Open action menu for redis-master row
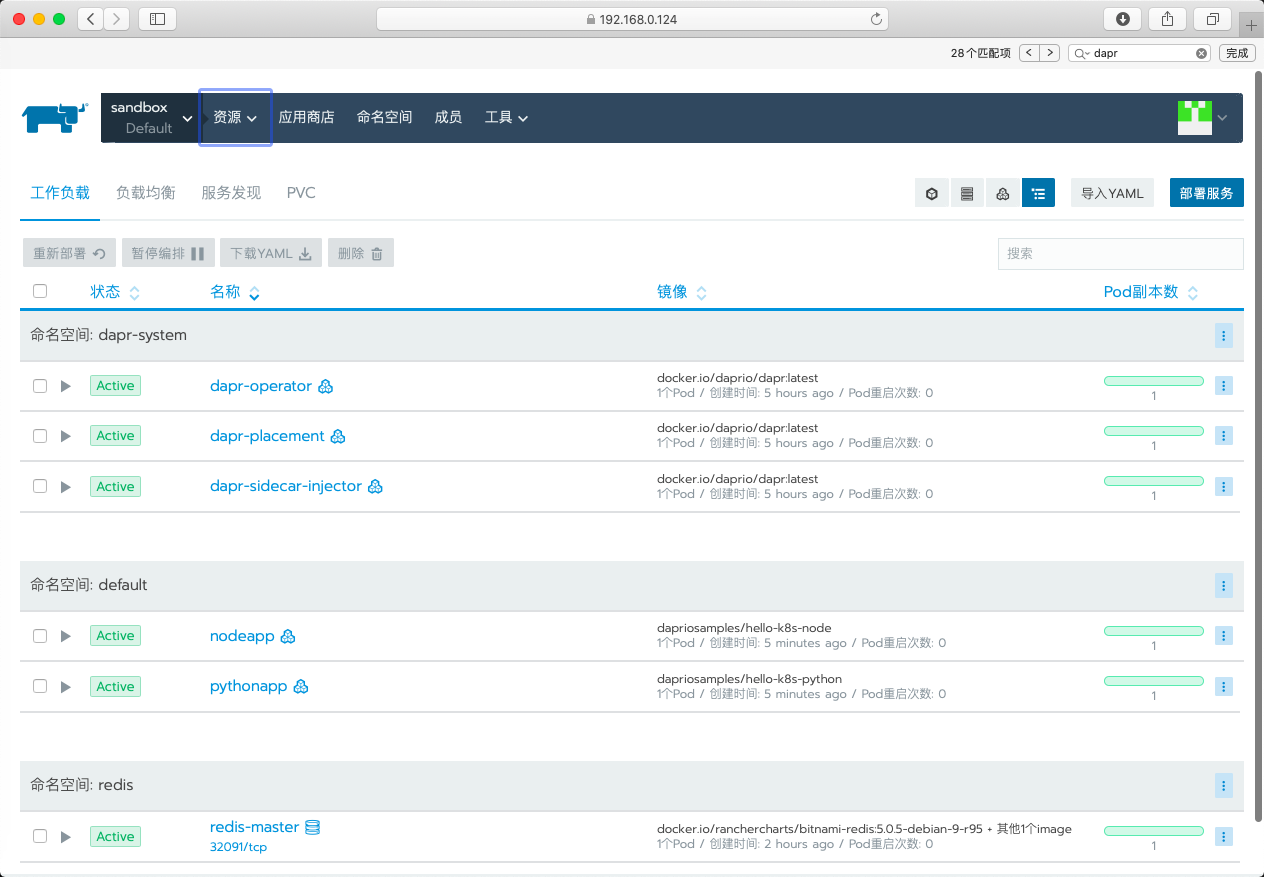 [1223, 836]
